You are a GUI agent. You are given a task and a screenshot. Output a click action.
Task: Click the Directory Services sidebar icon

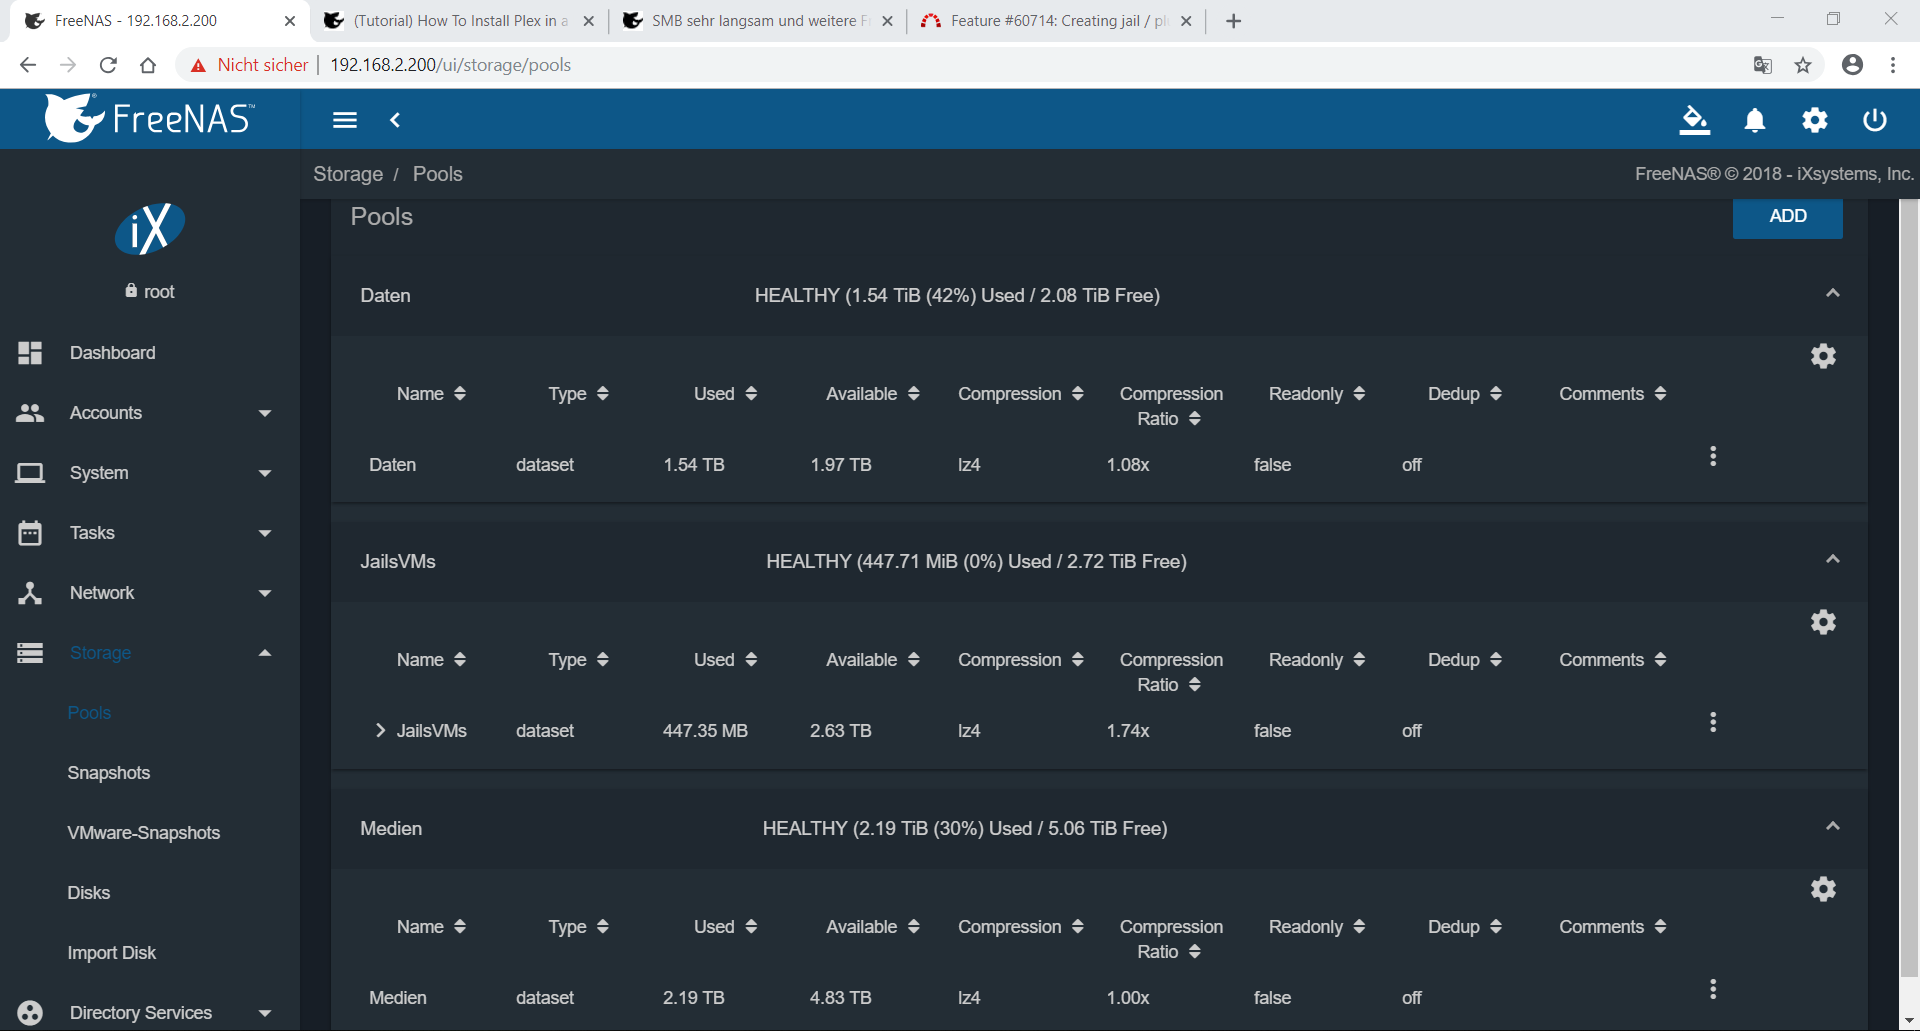[x=30, y=1013]
